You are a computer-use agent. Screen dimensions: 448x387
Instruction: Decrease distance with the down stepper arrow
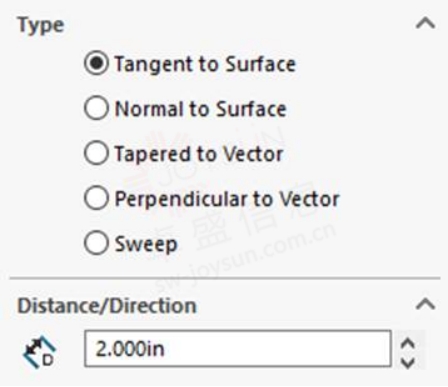408,362
